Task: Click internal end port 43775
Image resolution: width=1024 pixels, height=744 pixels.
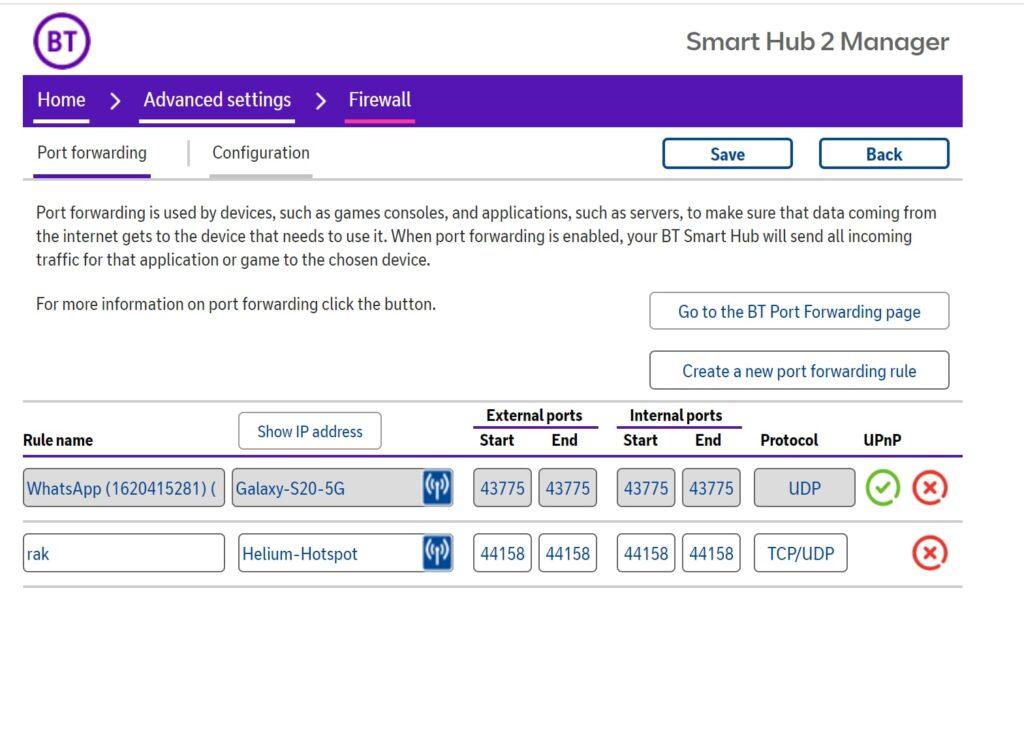Action: coord(711,488)
